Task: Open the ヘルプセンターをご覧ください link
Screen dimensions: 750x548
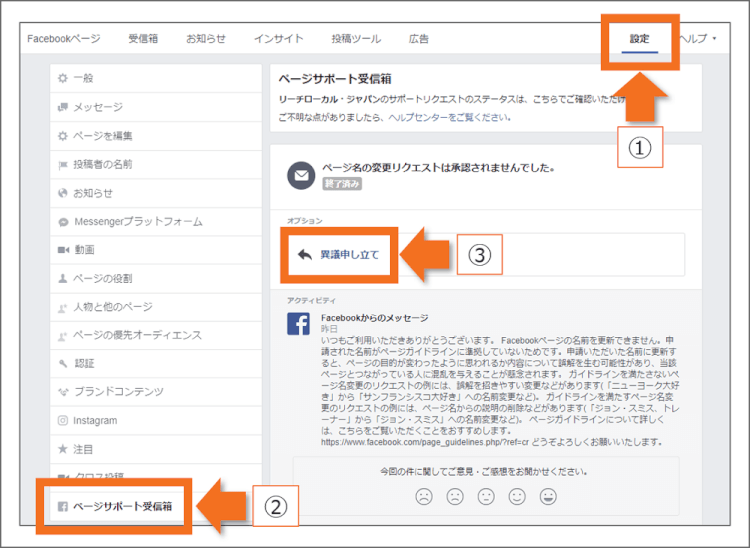Action: click(449, 117)
